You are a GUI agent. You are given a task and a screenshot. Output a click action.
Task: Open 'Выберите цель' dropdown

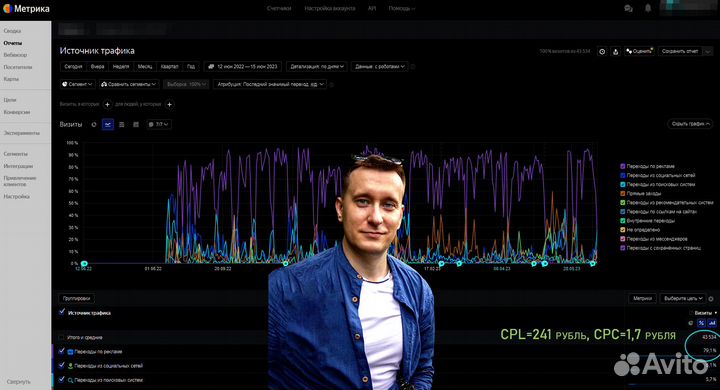[x=683, y=299]
